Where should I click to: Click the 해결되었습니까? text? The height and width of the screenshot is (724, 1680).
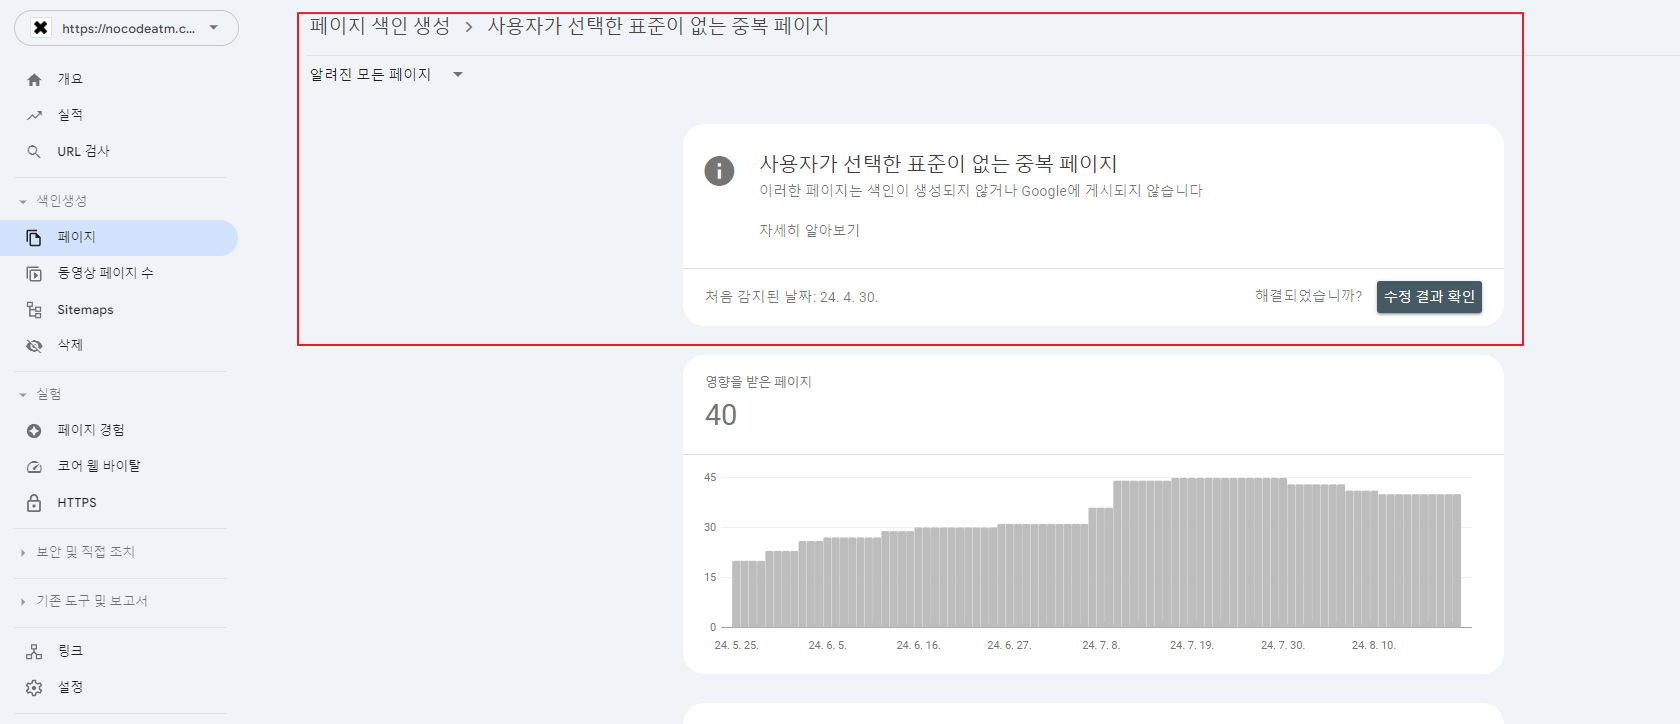point(1308,296)
